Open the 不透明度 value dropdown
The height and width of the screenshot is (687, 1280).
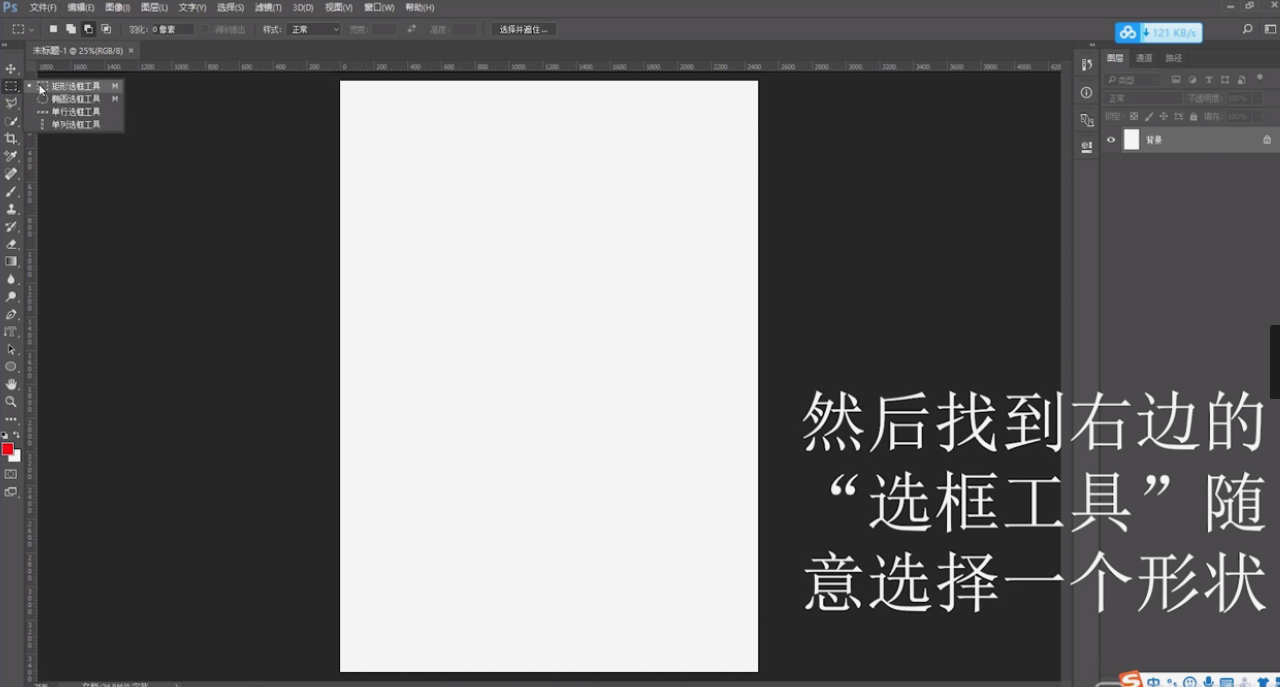pos(1257,98)
